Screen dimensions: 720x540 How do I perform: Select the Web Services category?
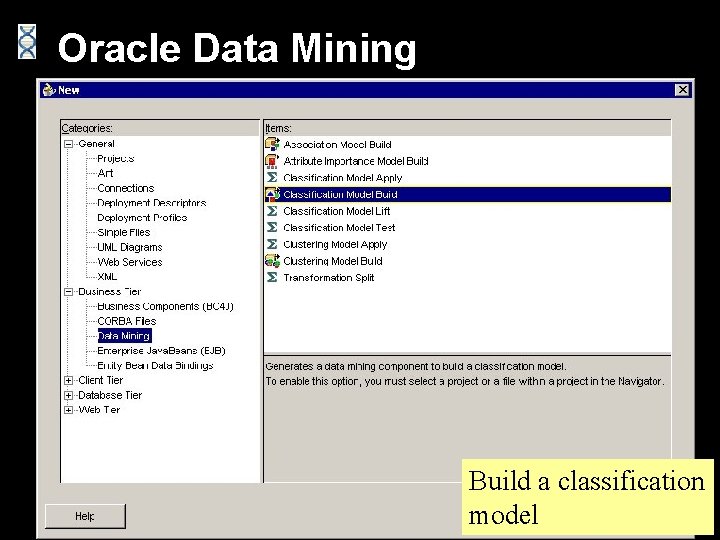coord(130,262)
